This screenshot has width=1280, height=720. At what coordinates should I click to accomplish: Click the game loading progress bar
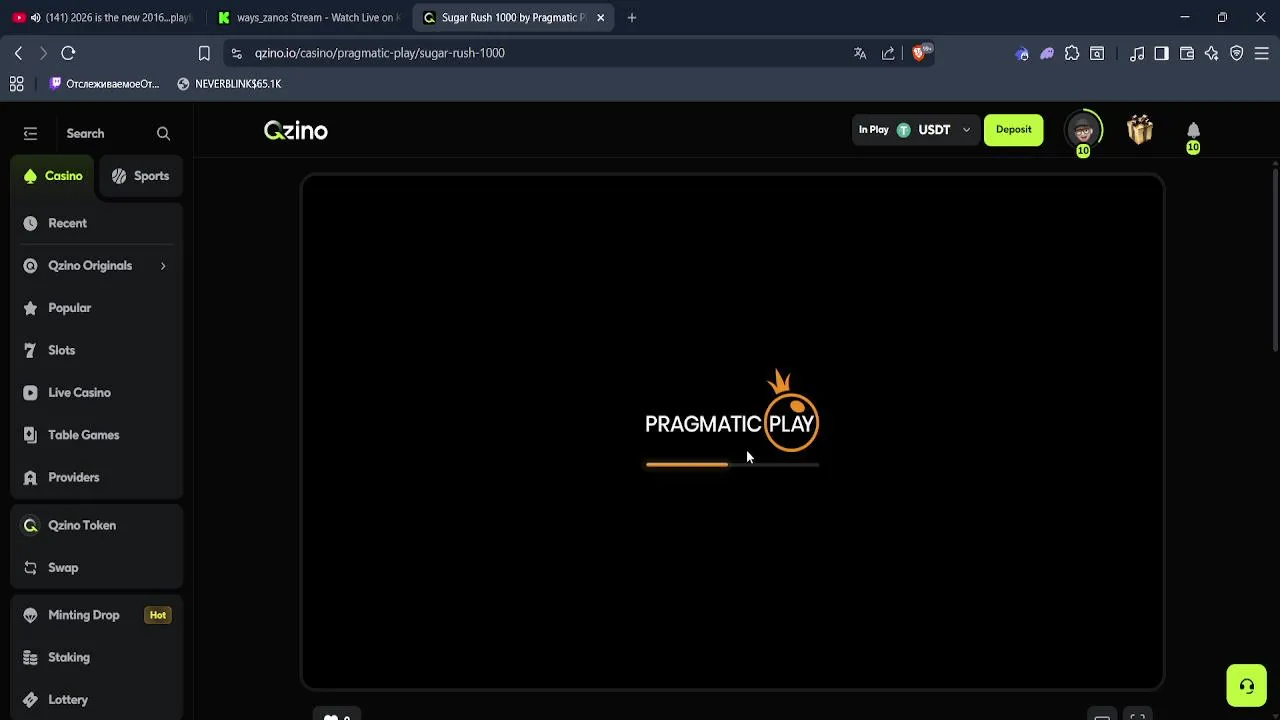coord(732,464)
